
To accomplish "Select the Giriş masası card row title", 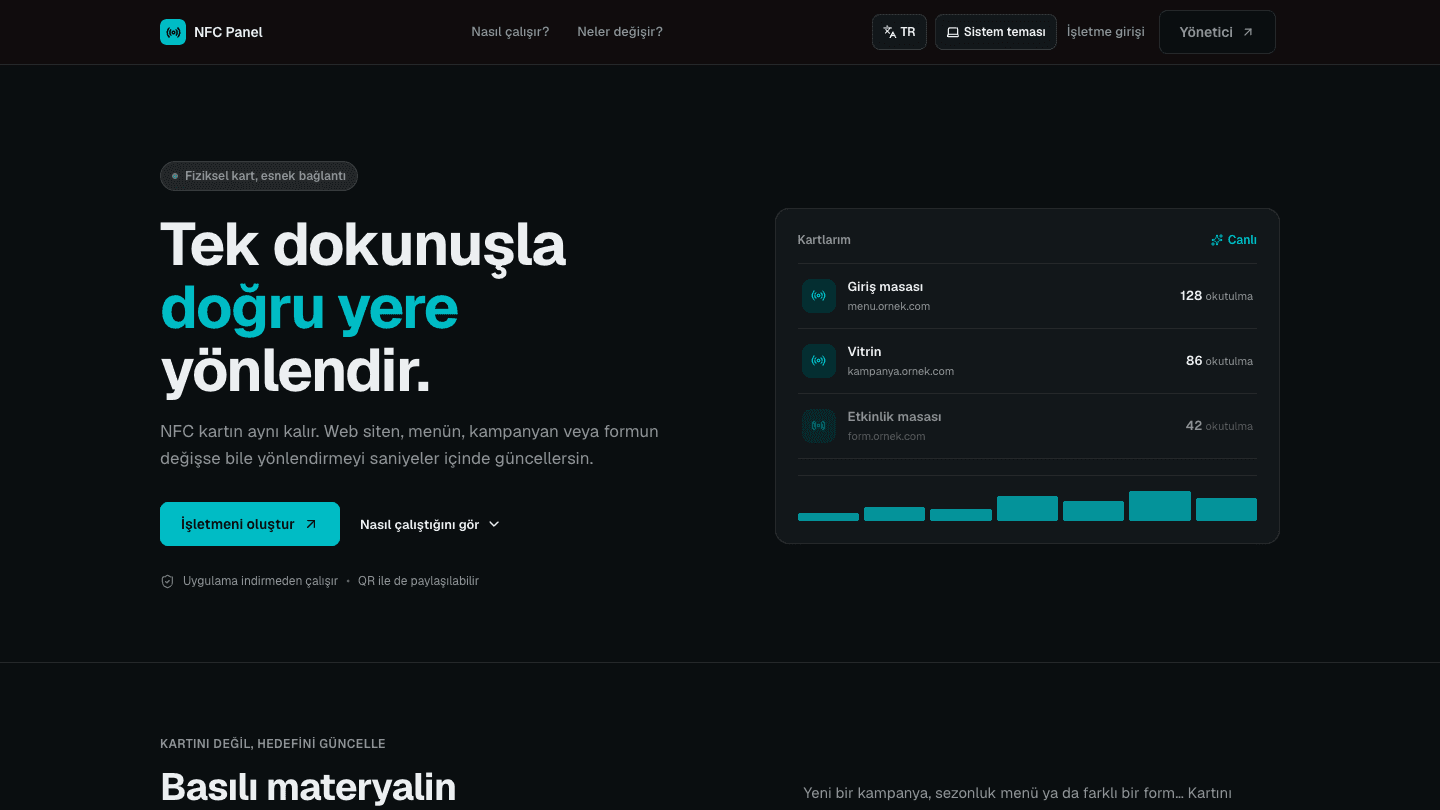I will click(885, 287).
